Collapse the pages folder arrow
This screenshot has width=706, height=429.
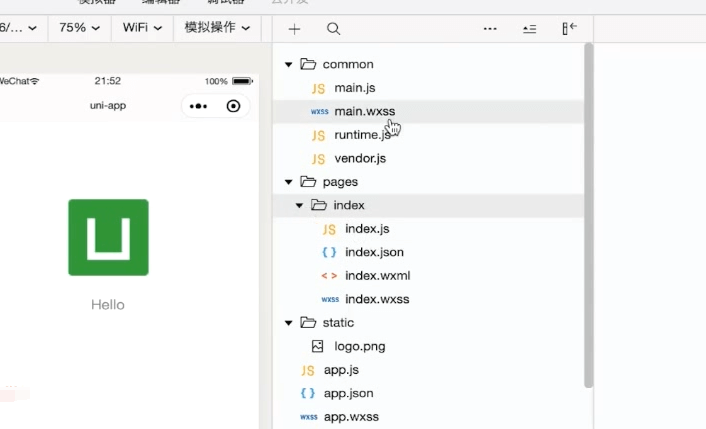pyautogui.click(x=289, y=182)
